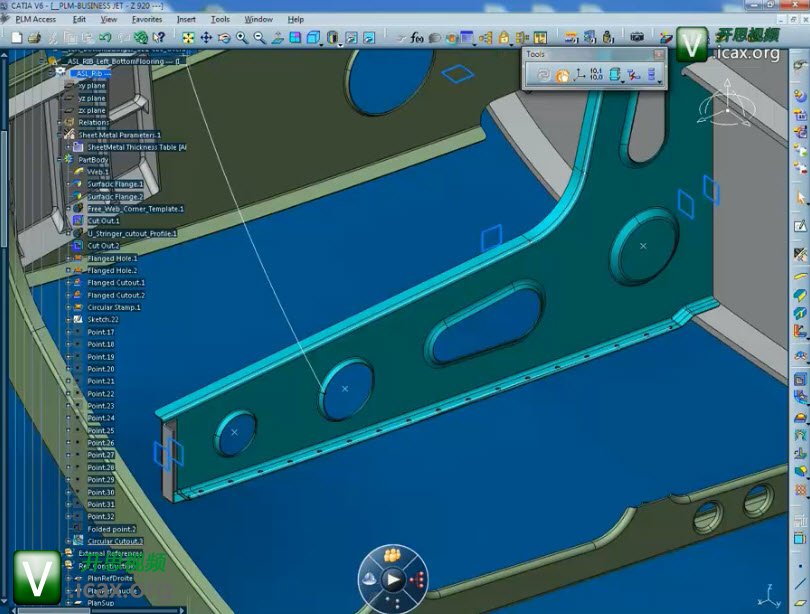This screenshot has width=810, height=614.
Task: Open the Insert menu
Action: (186, 19)
